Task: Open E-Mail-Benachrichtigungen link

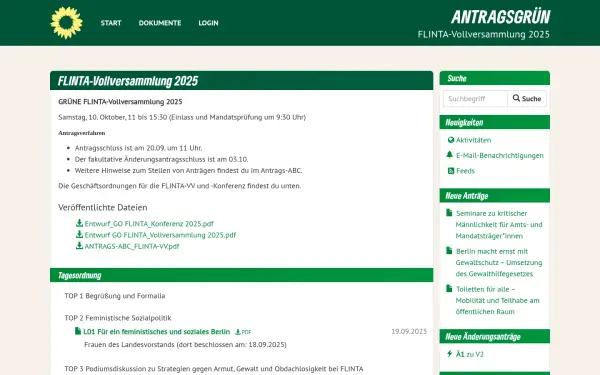Action: coord(500,155)
